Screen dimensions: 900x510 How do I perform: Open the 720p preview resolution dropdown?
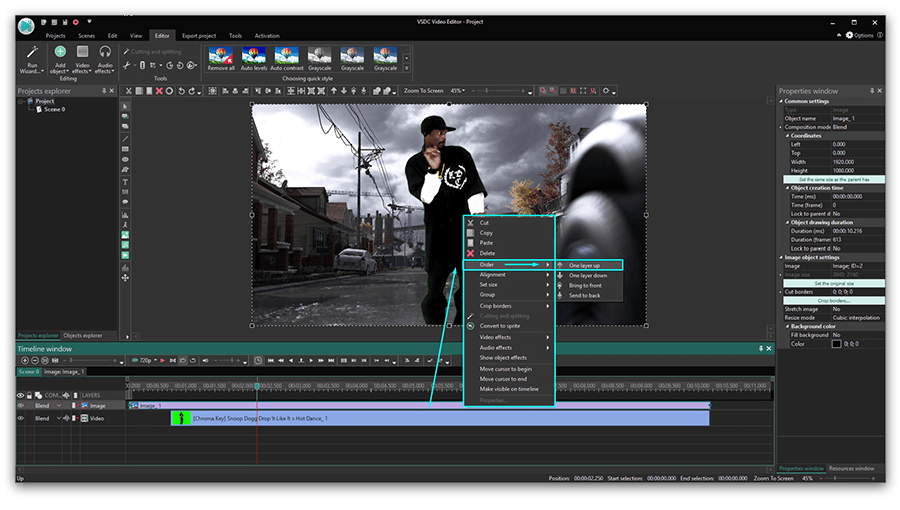coord(146,360)
